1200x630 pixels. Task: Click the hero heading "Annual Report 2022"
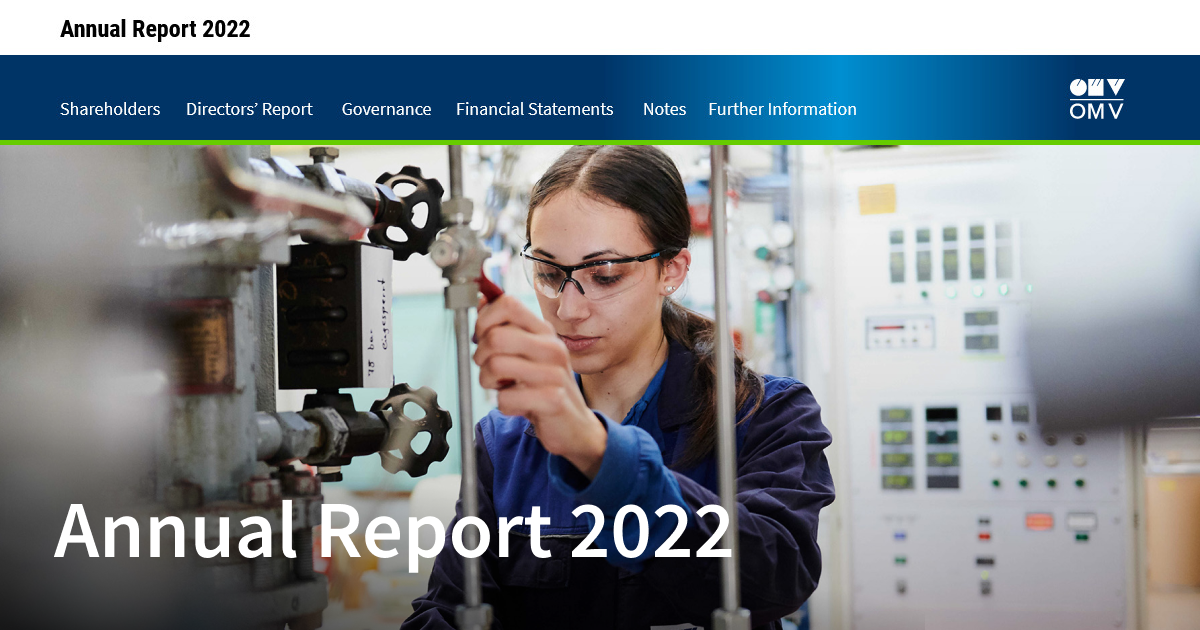[396, 534]
